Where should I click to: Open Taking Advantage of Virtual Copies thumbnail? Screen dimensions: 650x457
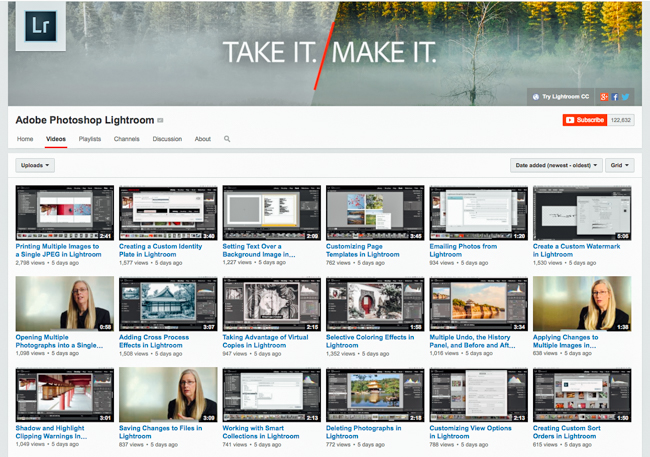[x=272, y=304]
